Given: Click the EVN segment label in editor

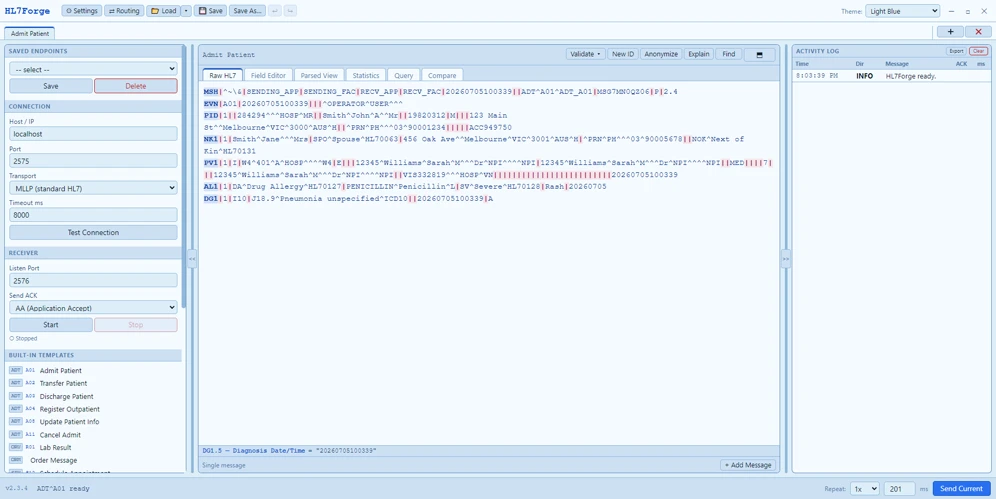Looking at the screenshot, I should tap(211, 103).
